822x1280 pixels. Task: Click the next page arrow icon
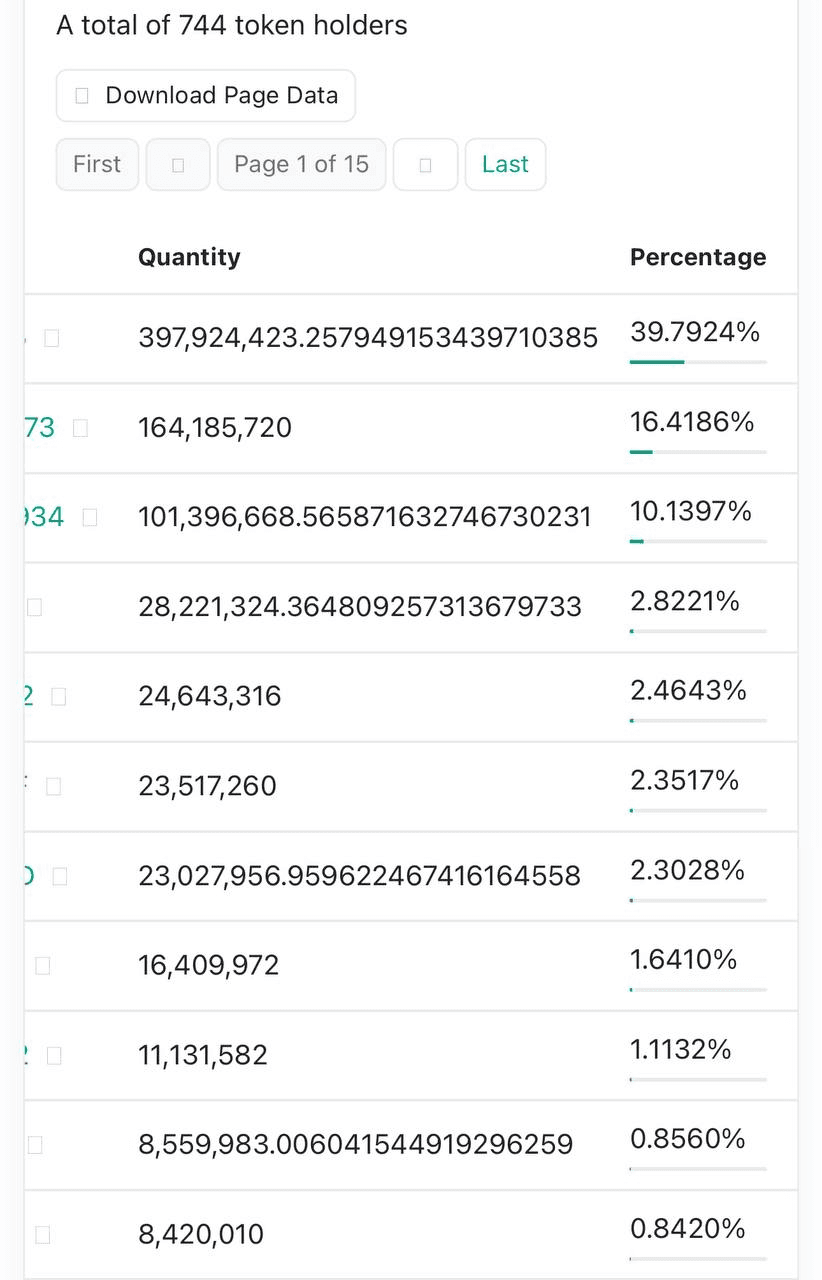[x=425, y=165]
